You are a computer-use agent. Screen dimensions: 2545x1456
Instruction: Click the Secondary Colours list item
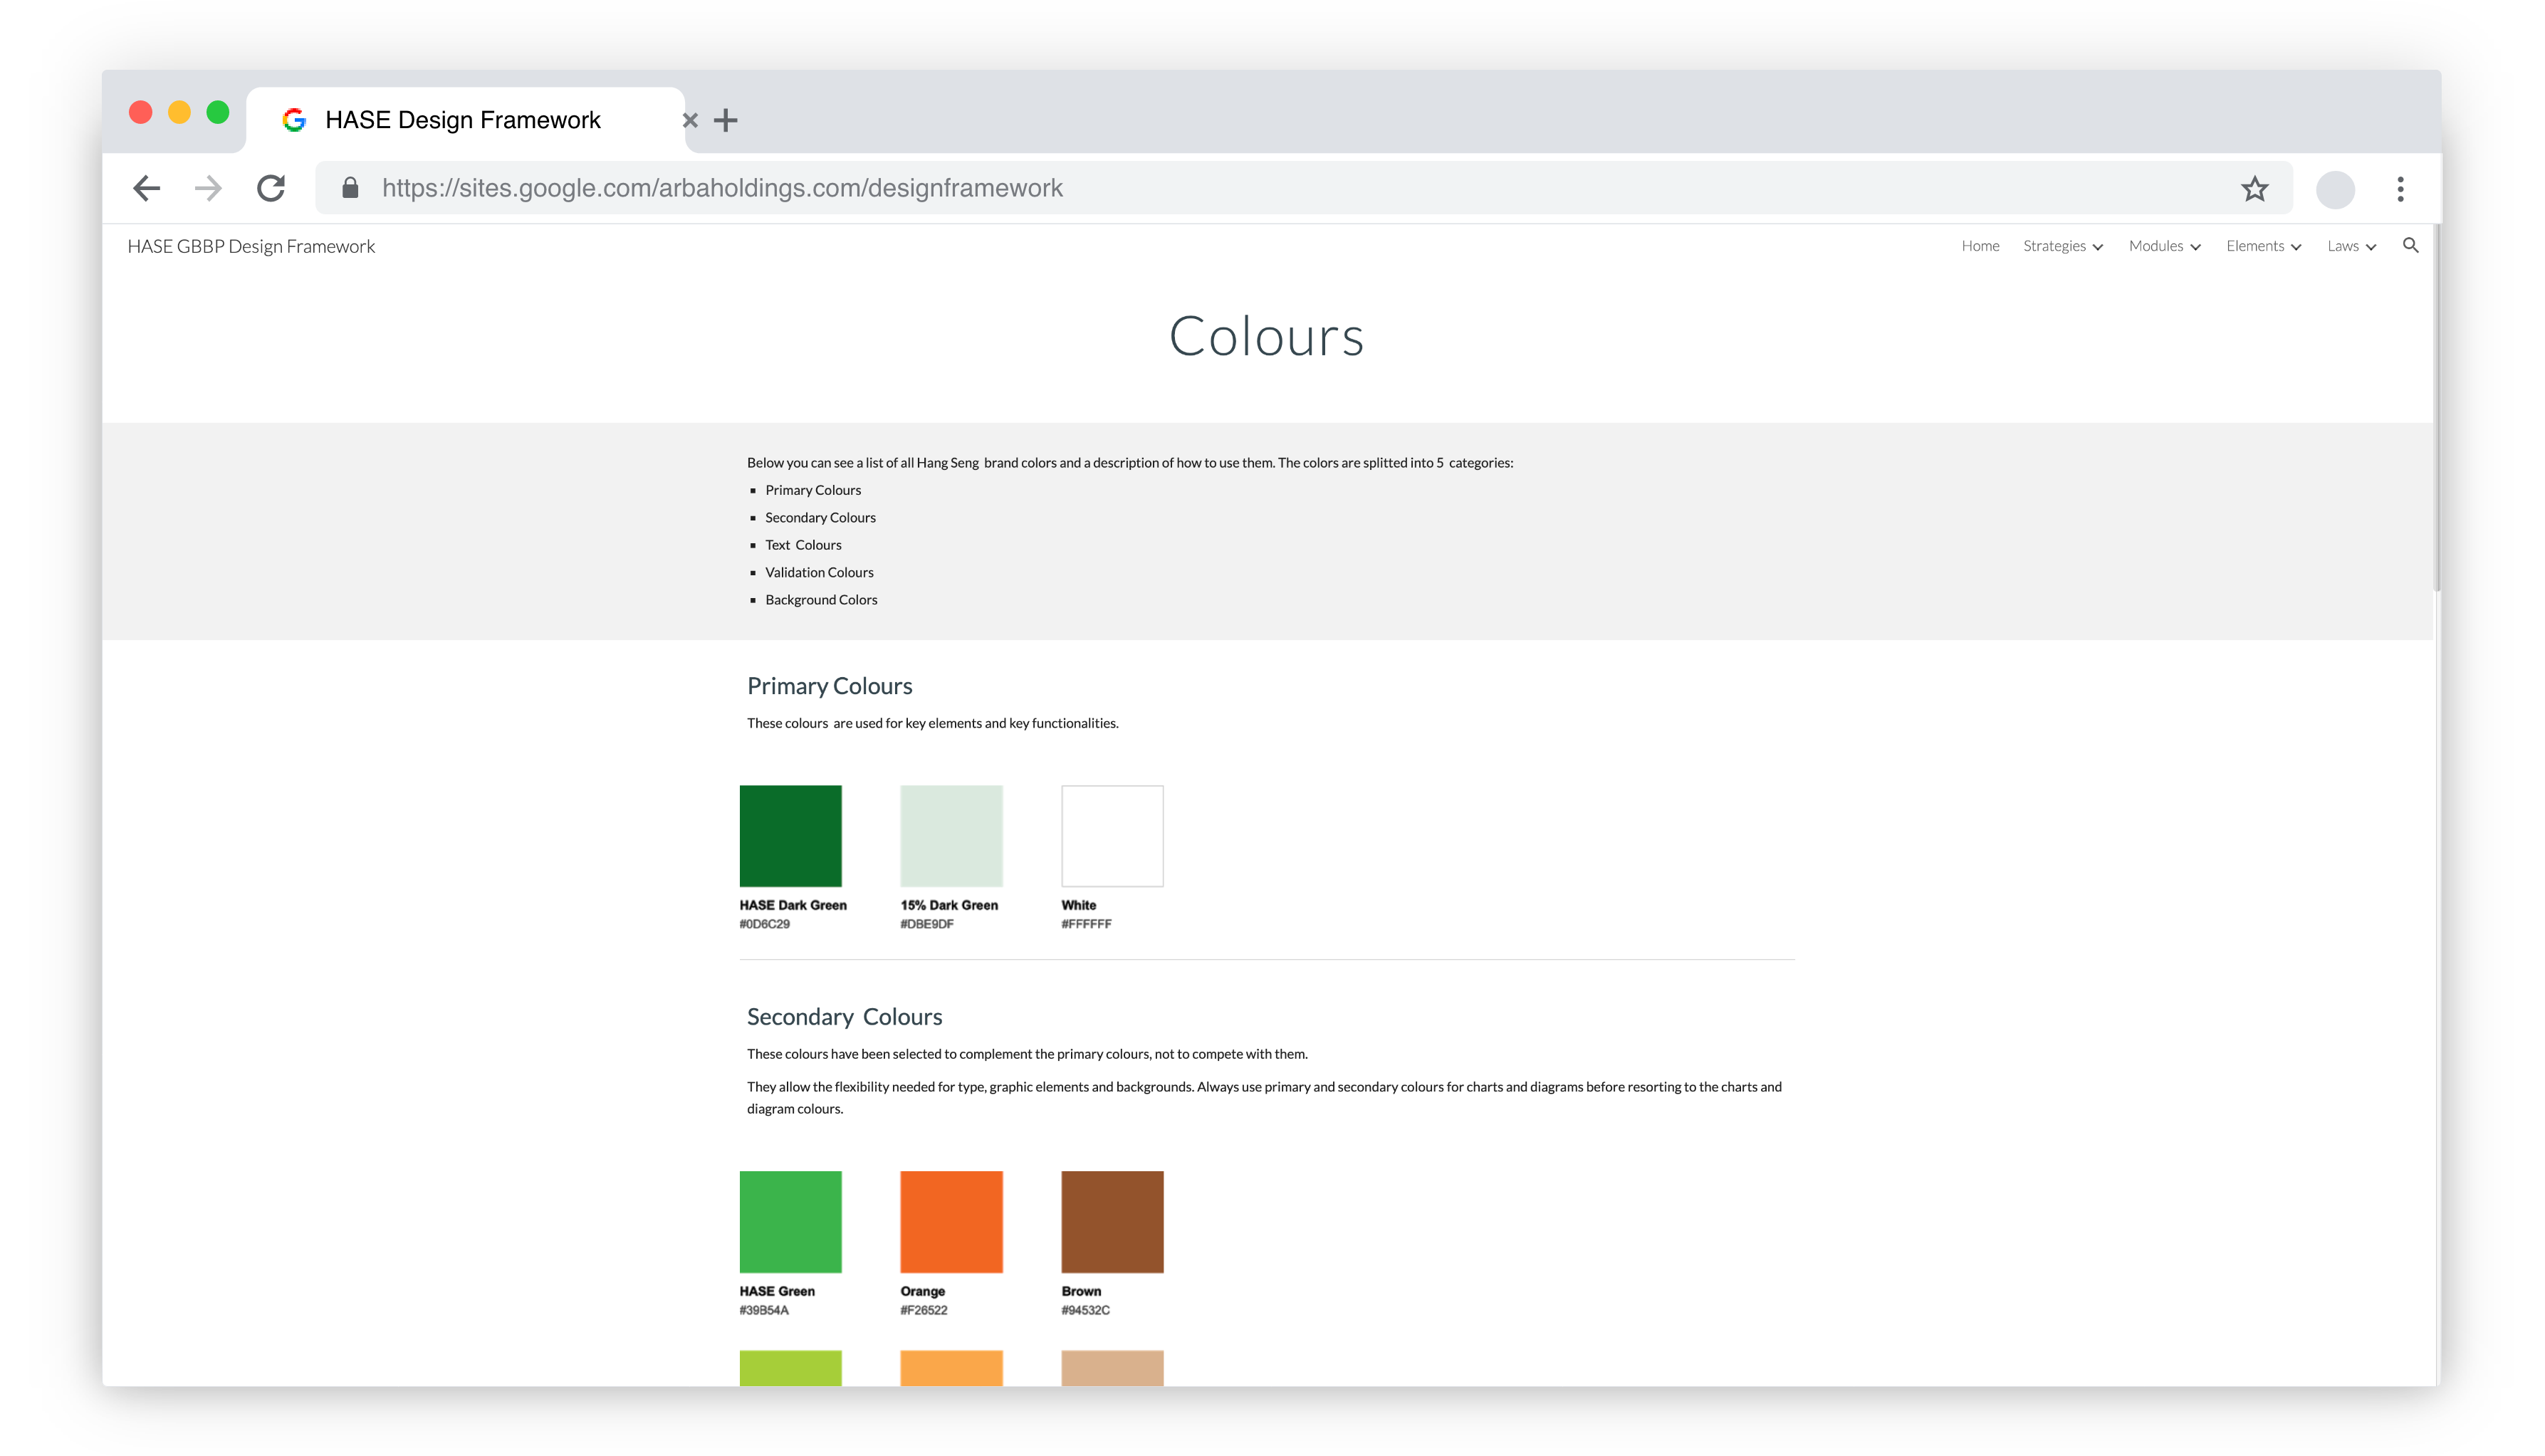pos(820,517)
